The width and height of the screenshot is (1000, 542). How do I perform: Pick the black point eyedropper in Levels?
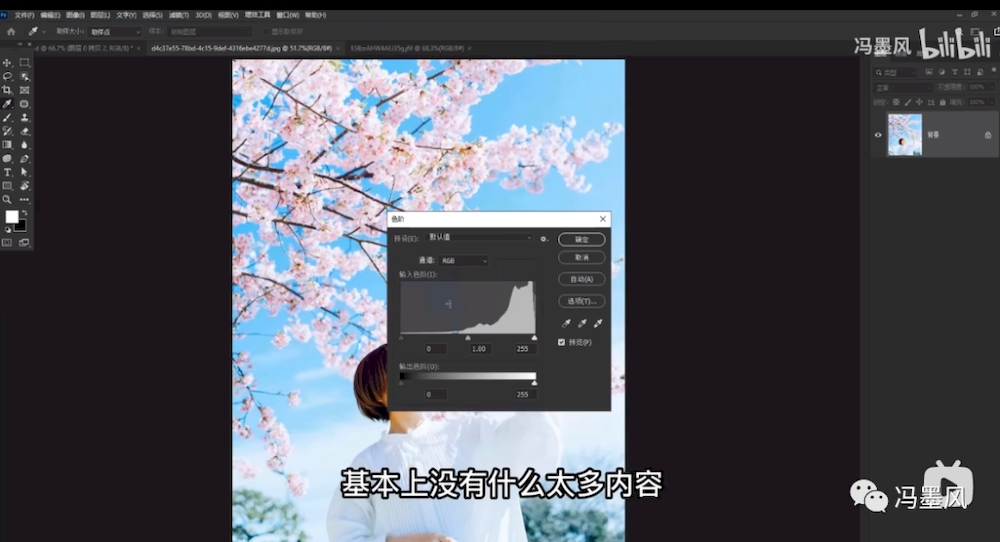tap(566, 323)
